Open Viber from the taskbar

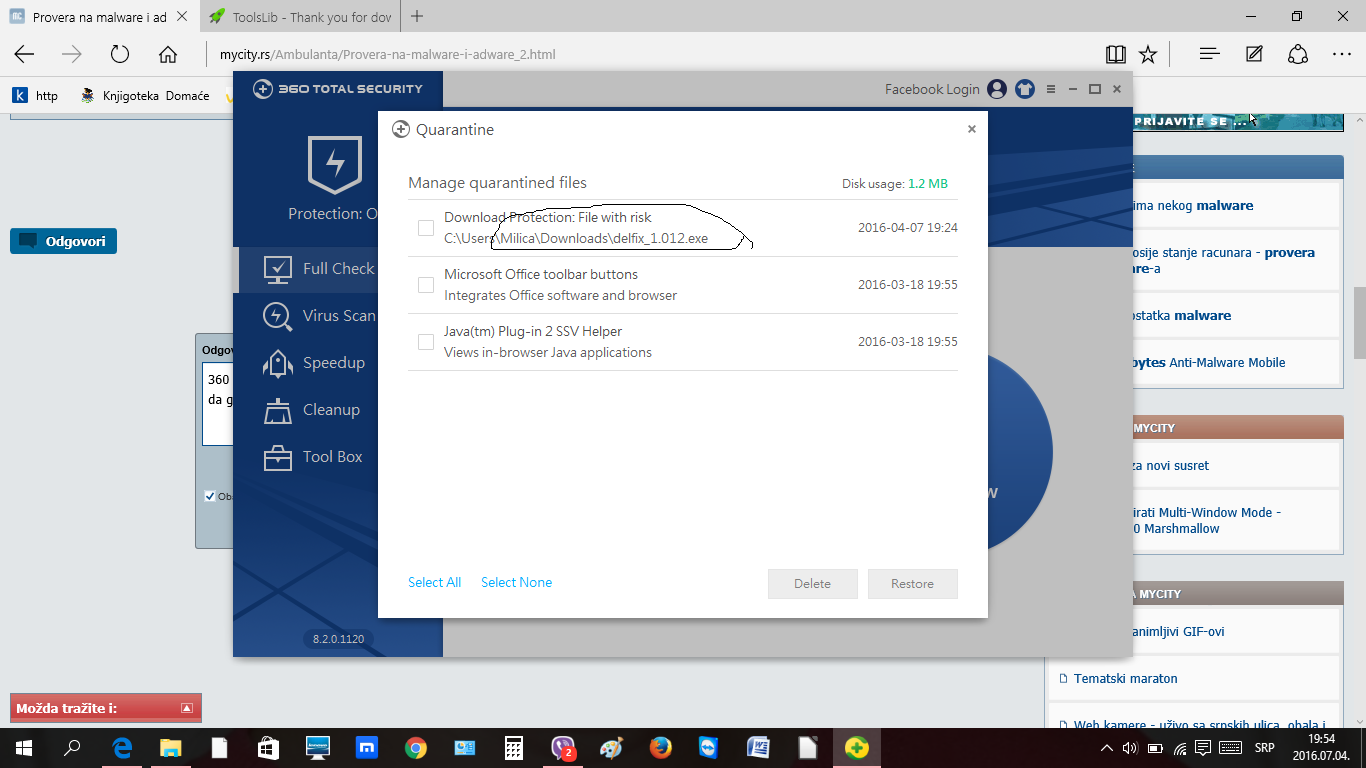563,748
